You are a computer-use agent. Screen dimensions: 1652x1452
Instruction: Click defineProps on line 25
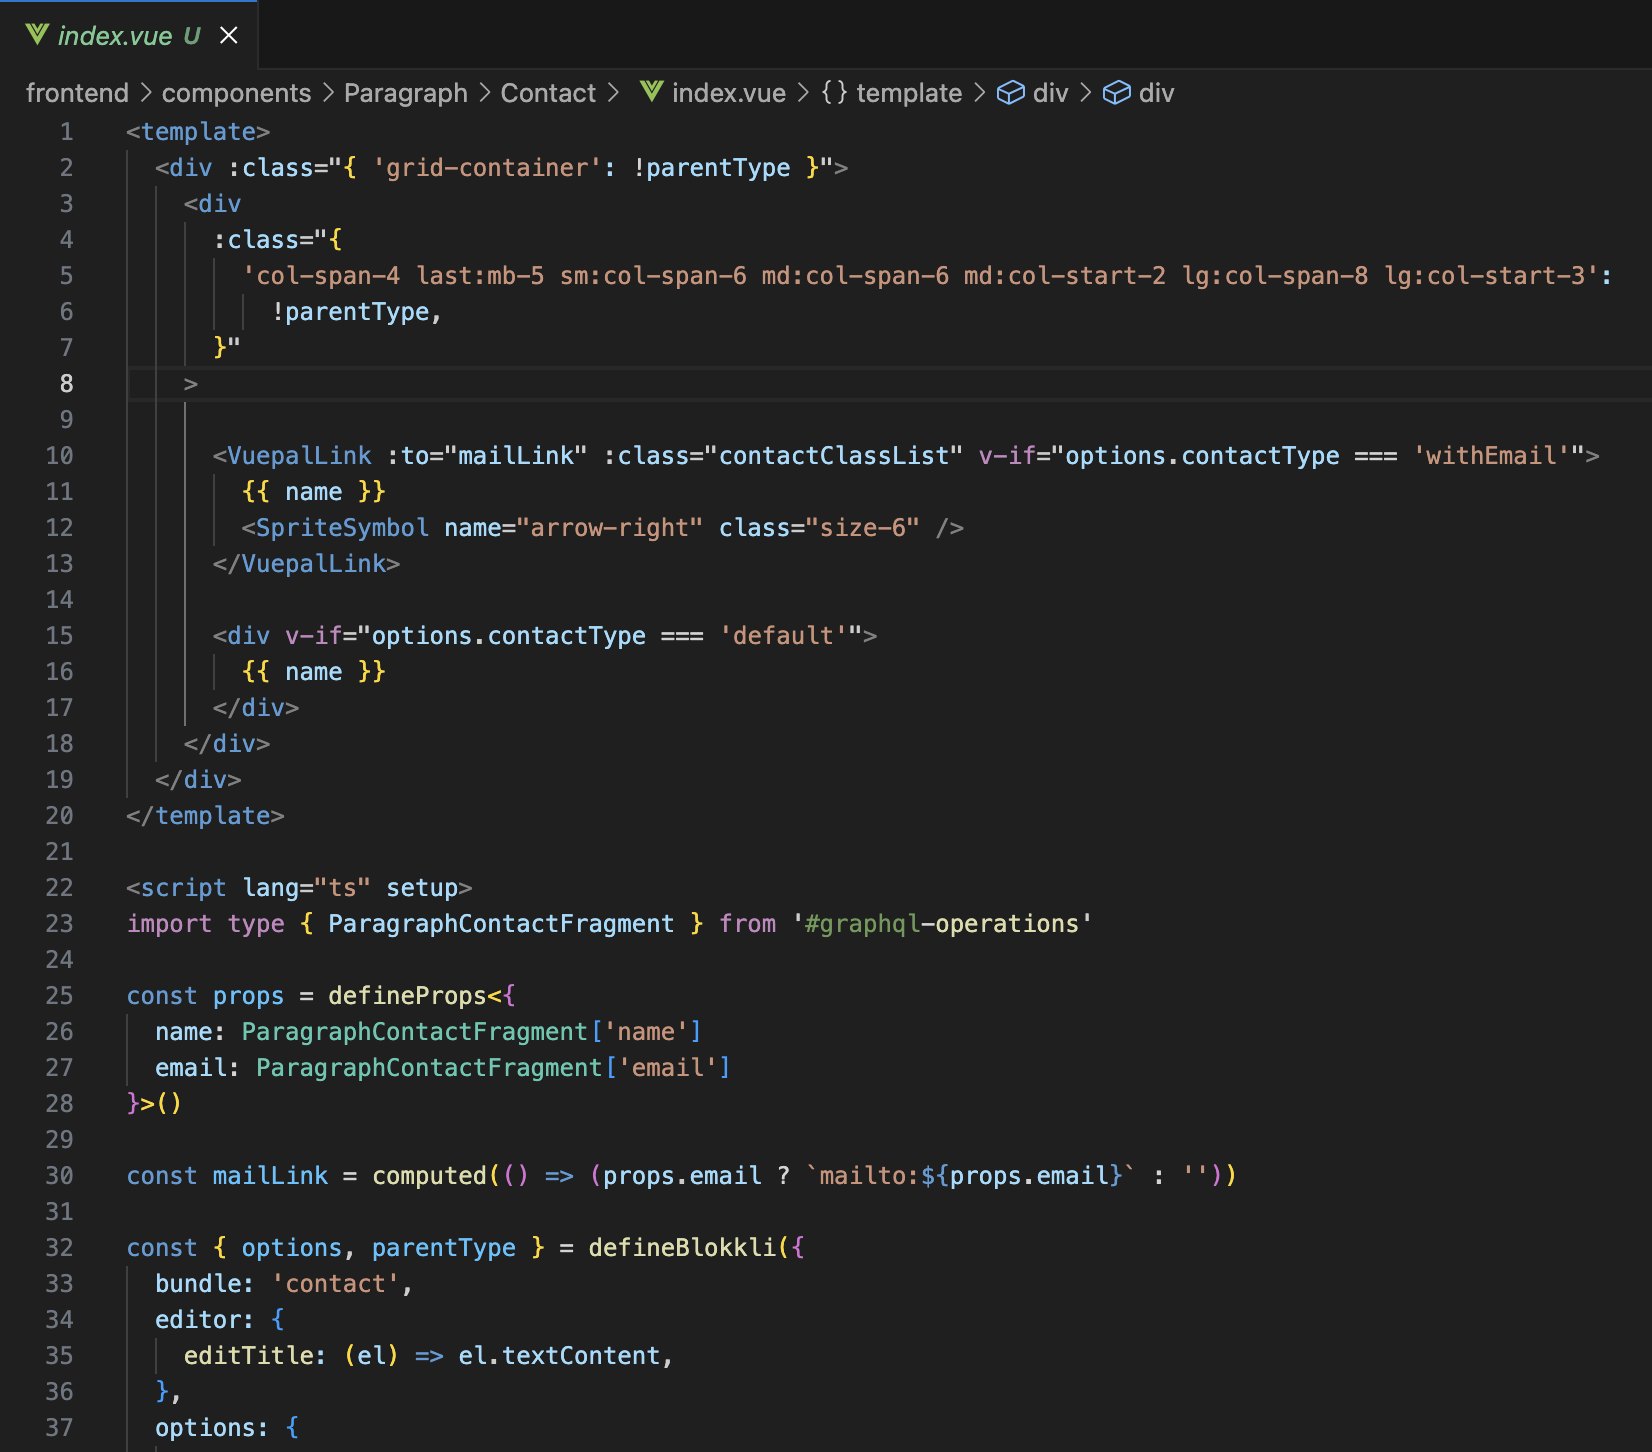coord(407,996)
